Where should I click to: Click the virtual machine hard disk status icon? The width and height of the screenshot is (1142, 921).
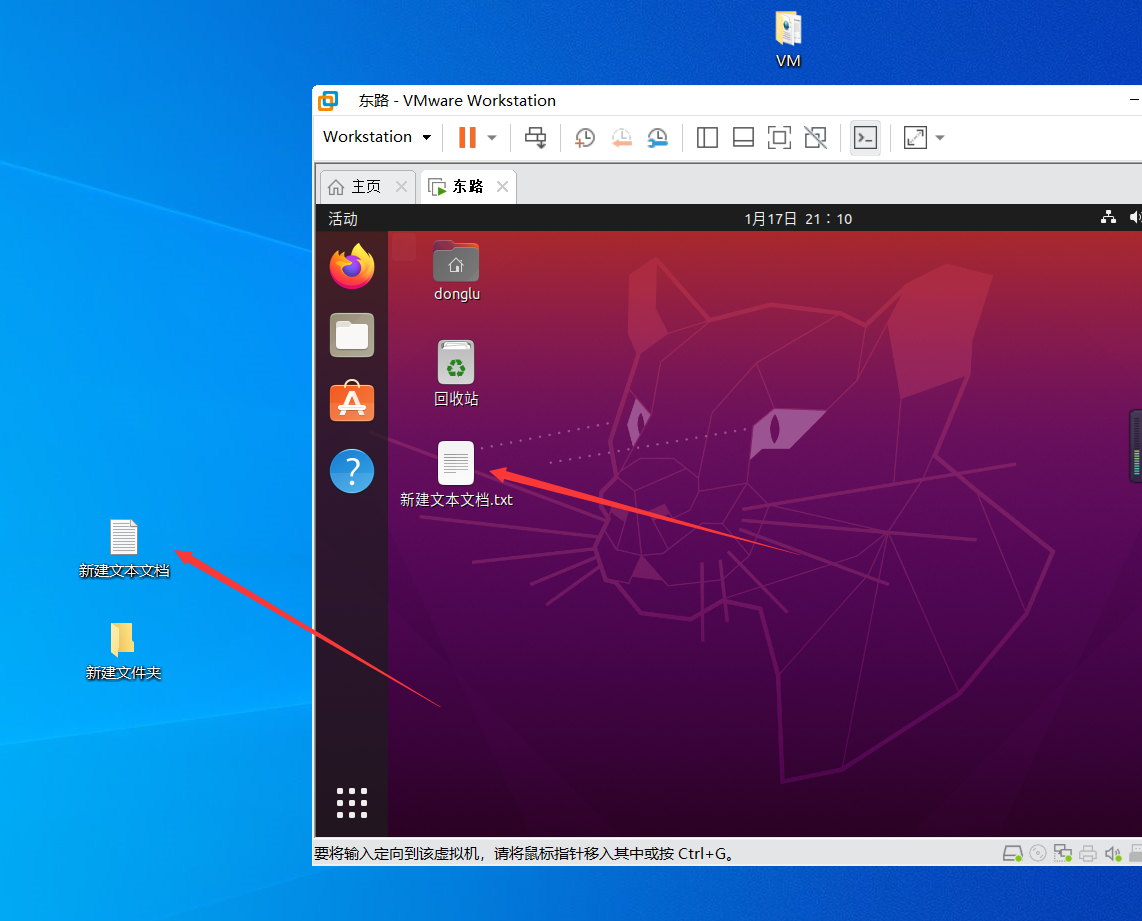(x=1013, y=853)
